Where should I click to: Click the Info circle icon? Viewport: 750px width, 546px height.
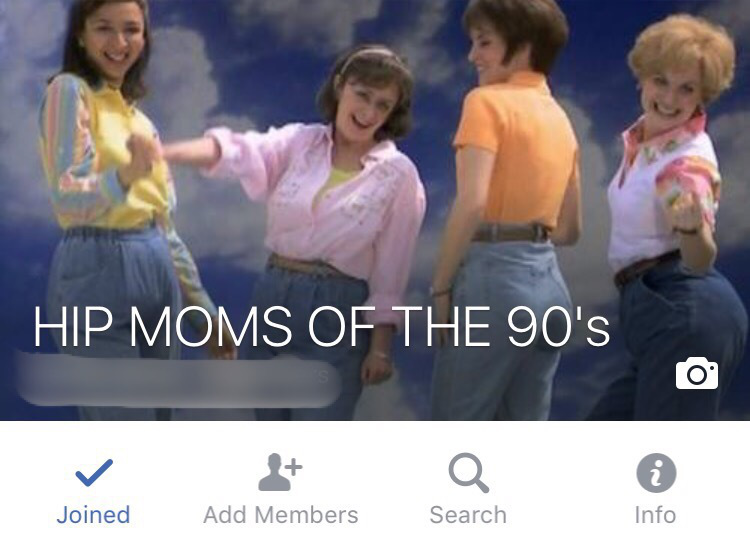[656, 473]
